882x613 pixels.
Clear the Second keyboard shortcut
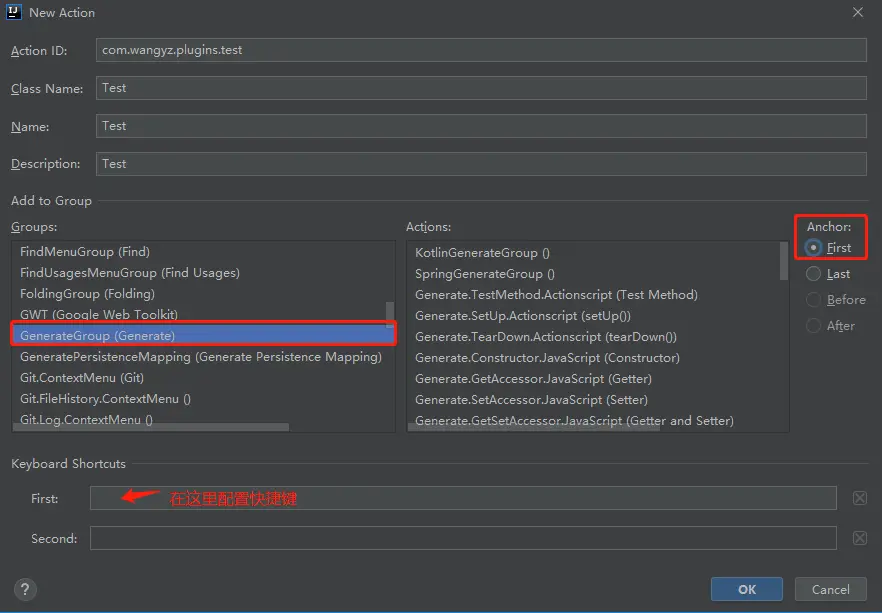[x=860, y=538]
